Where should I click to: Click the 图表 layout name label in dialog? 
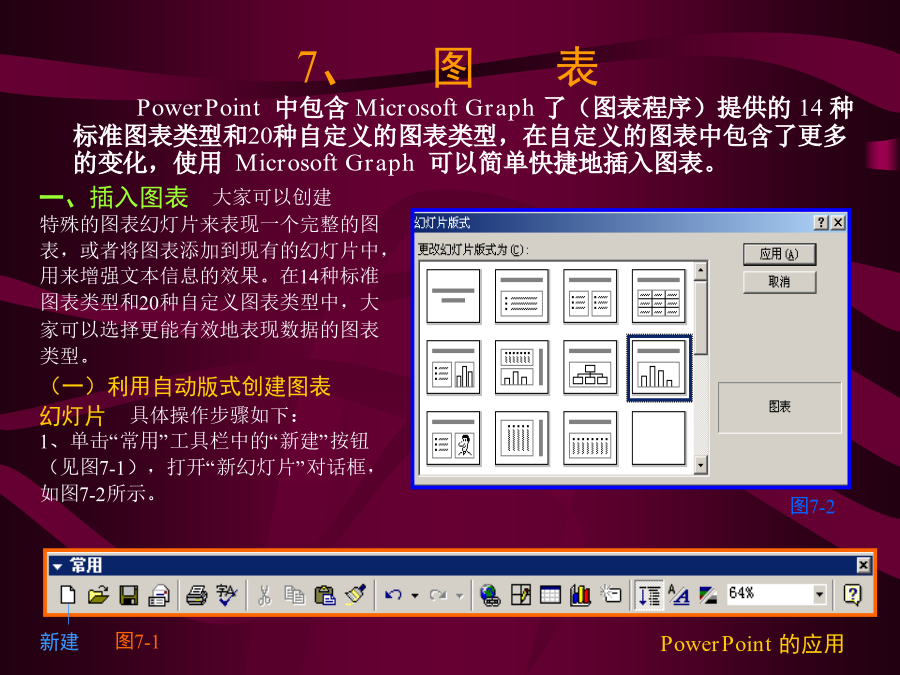(779, 407)
